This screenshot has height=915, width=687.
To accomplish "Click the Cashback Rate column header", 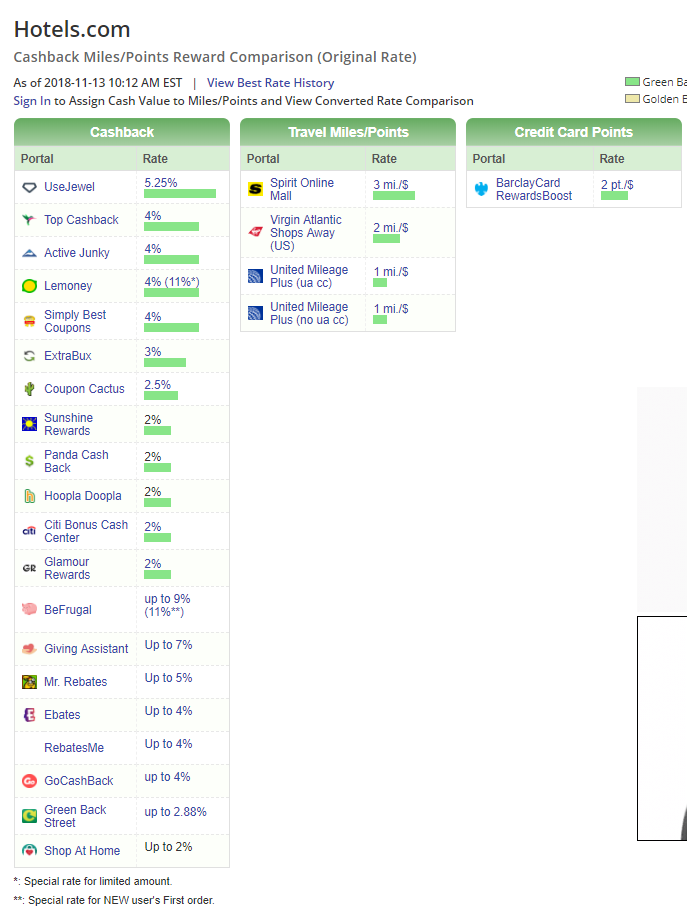I will point(183,159).
